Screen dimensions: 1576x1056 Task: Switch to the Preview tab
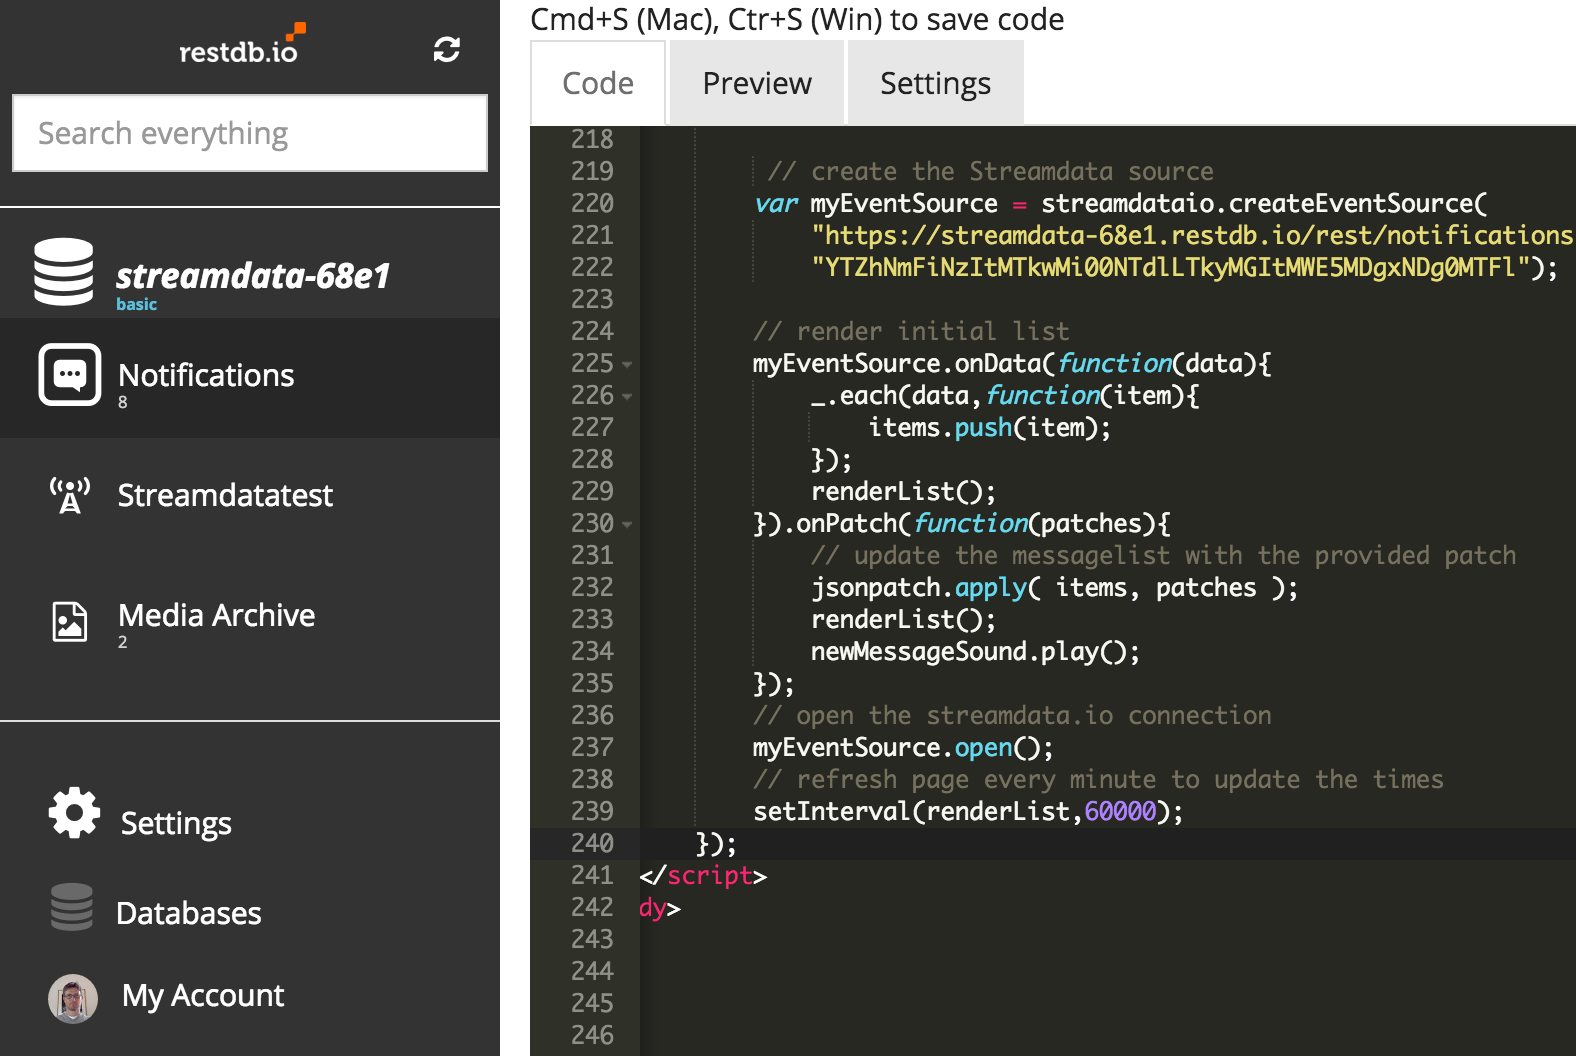tap(757, 83)
